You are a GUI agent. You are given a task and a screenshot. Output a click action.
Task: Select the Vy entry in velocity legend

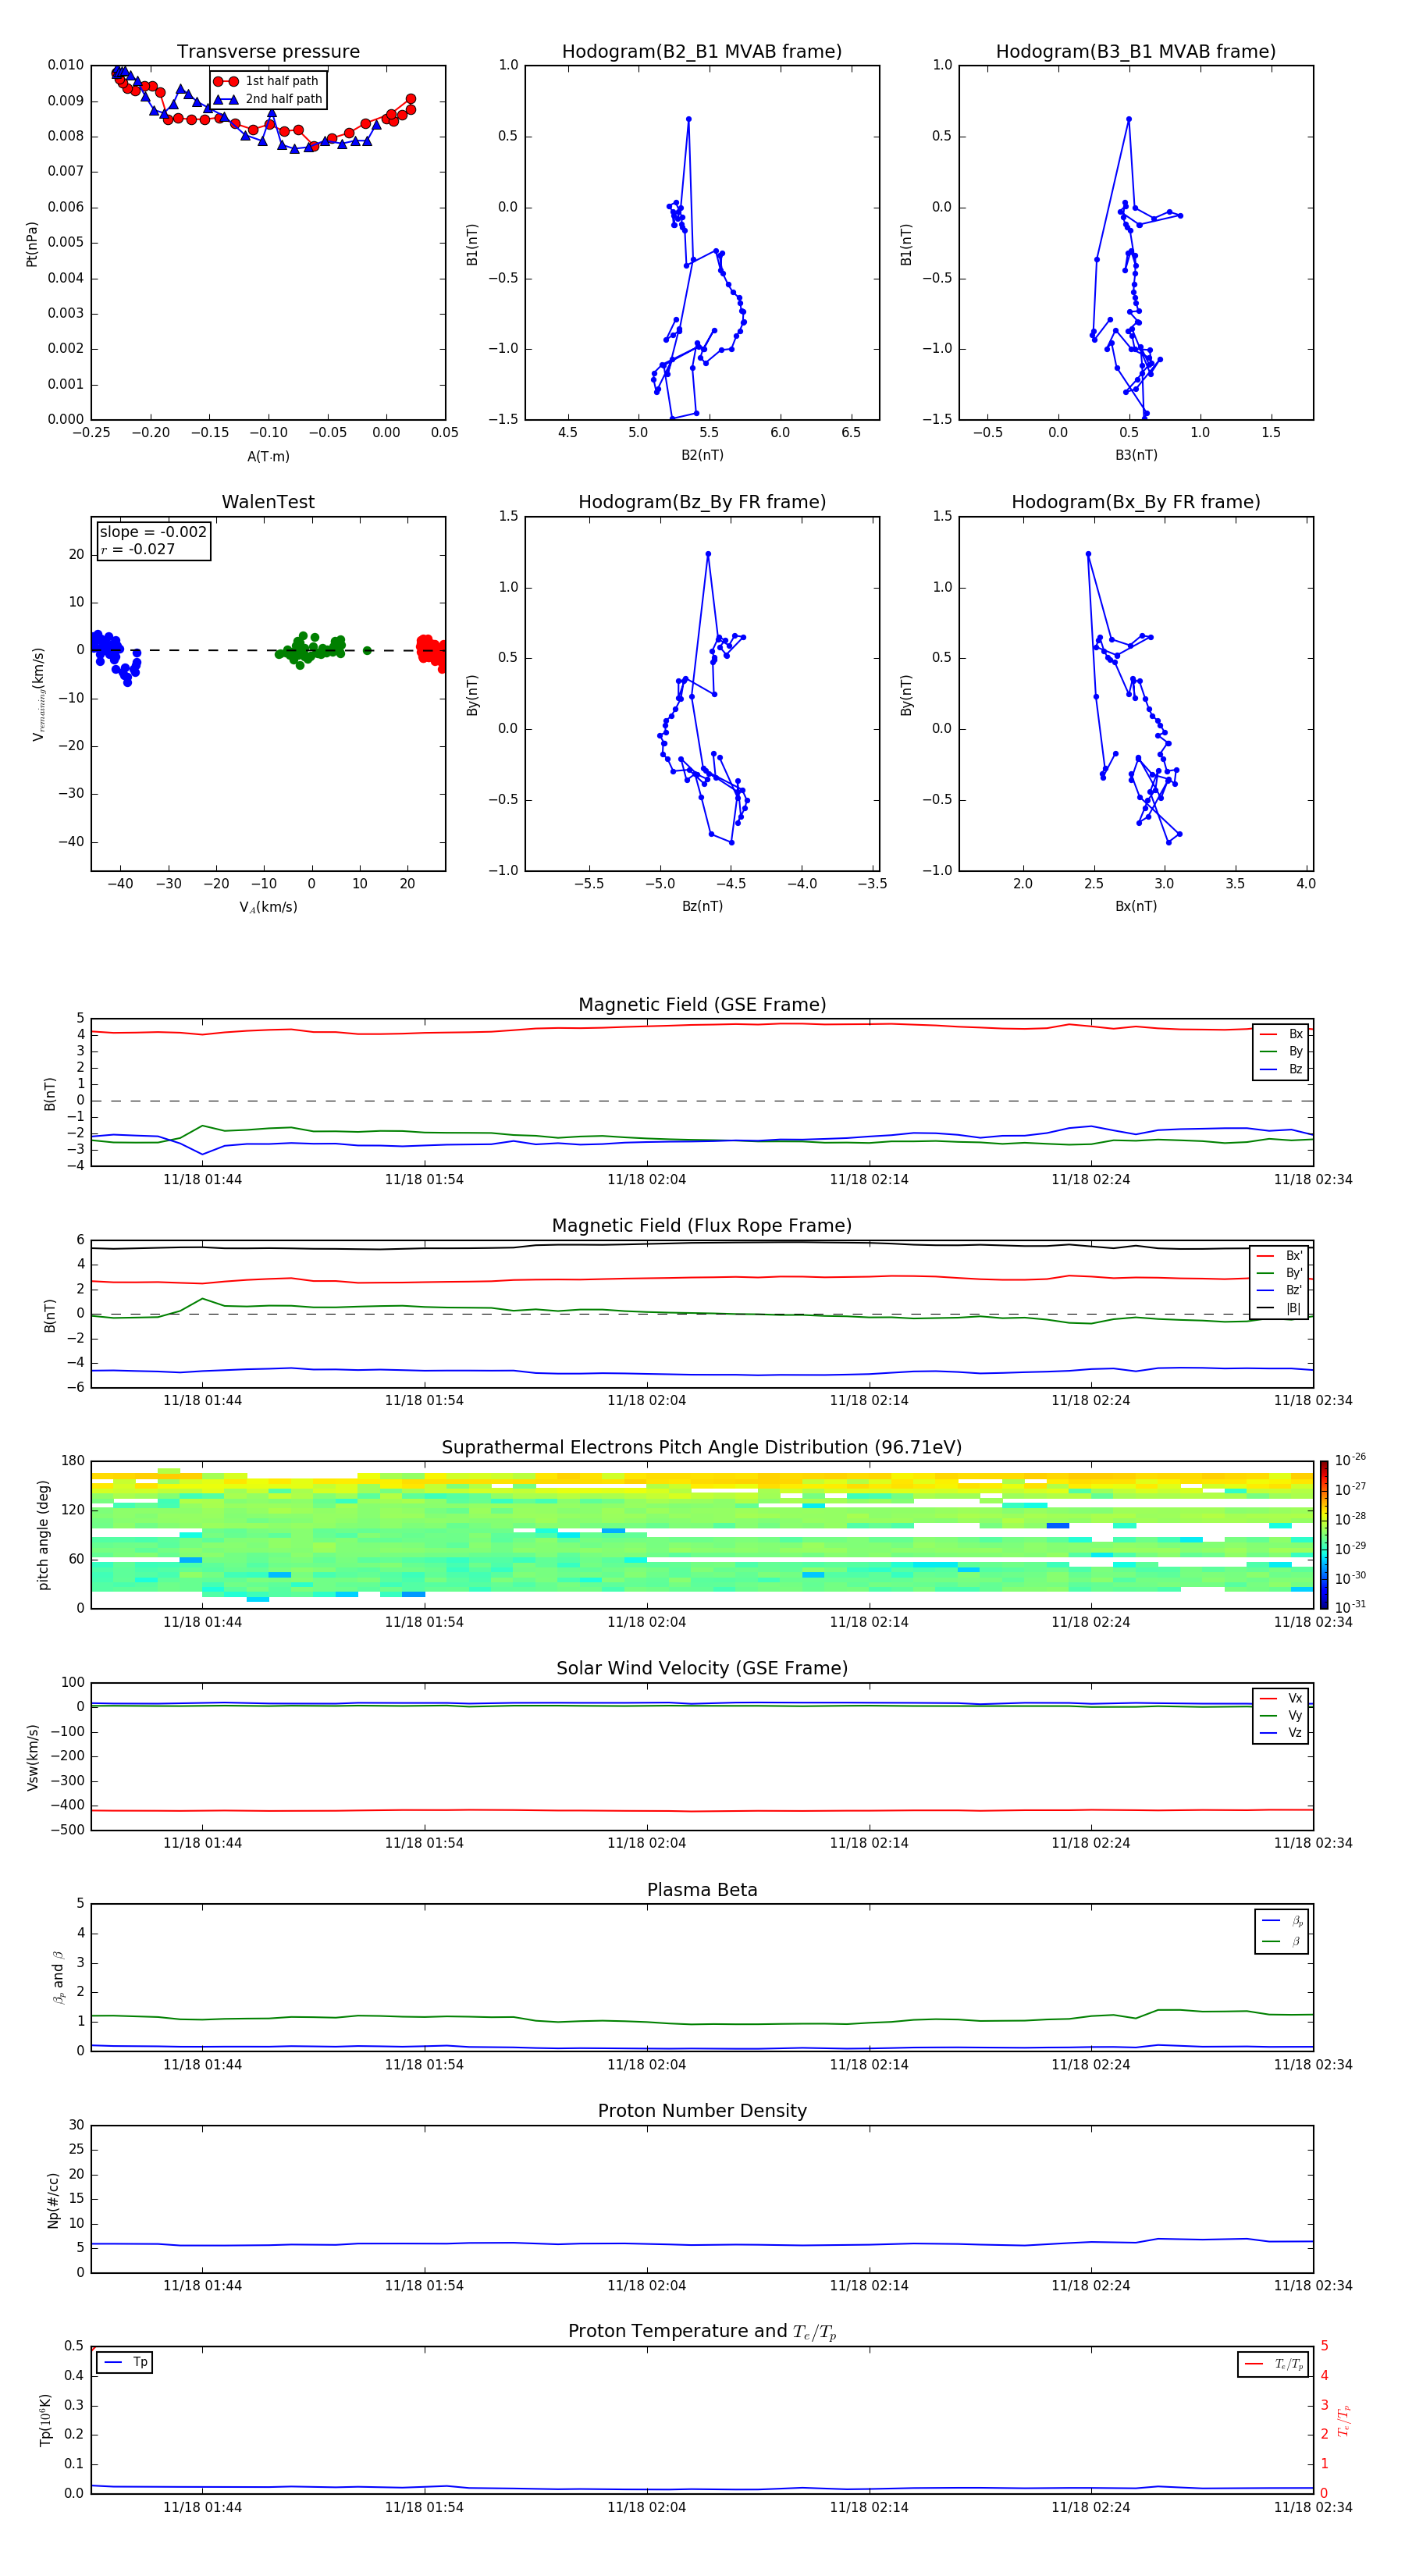[1281, 1716]
